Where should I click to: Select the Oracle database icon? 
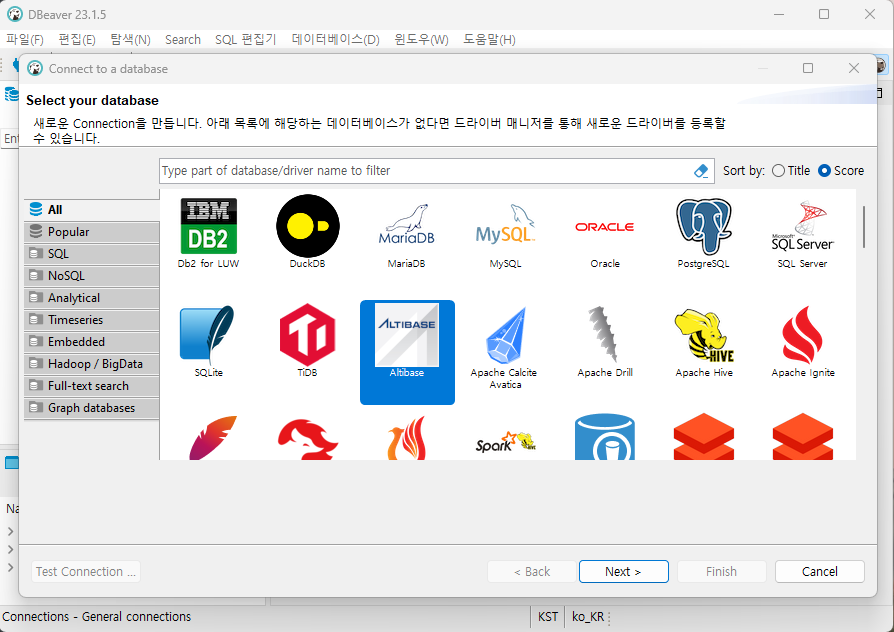pyautogui.click(x=604, y=227)
